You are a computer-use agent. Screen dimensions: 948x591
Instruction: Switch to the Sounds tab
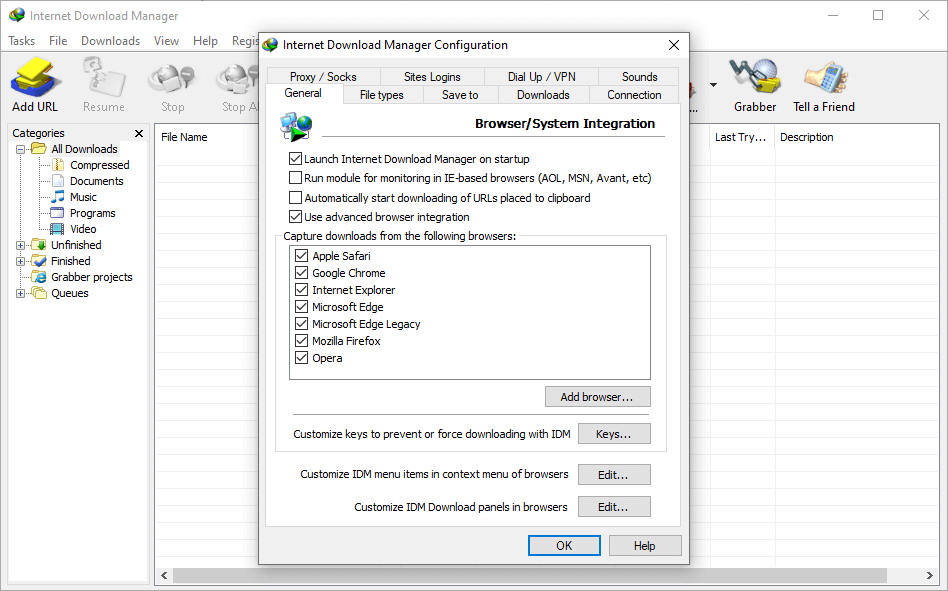639,77
